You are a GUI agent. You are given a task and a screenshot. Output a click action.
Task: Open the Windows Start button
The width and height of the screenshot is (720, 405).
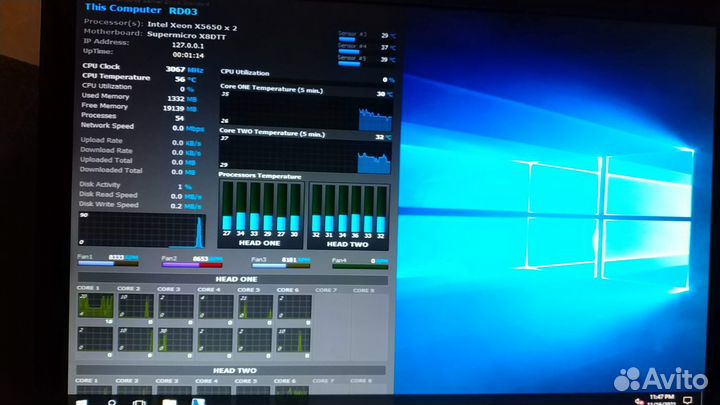(82, 402)
